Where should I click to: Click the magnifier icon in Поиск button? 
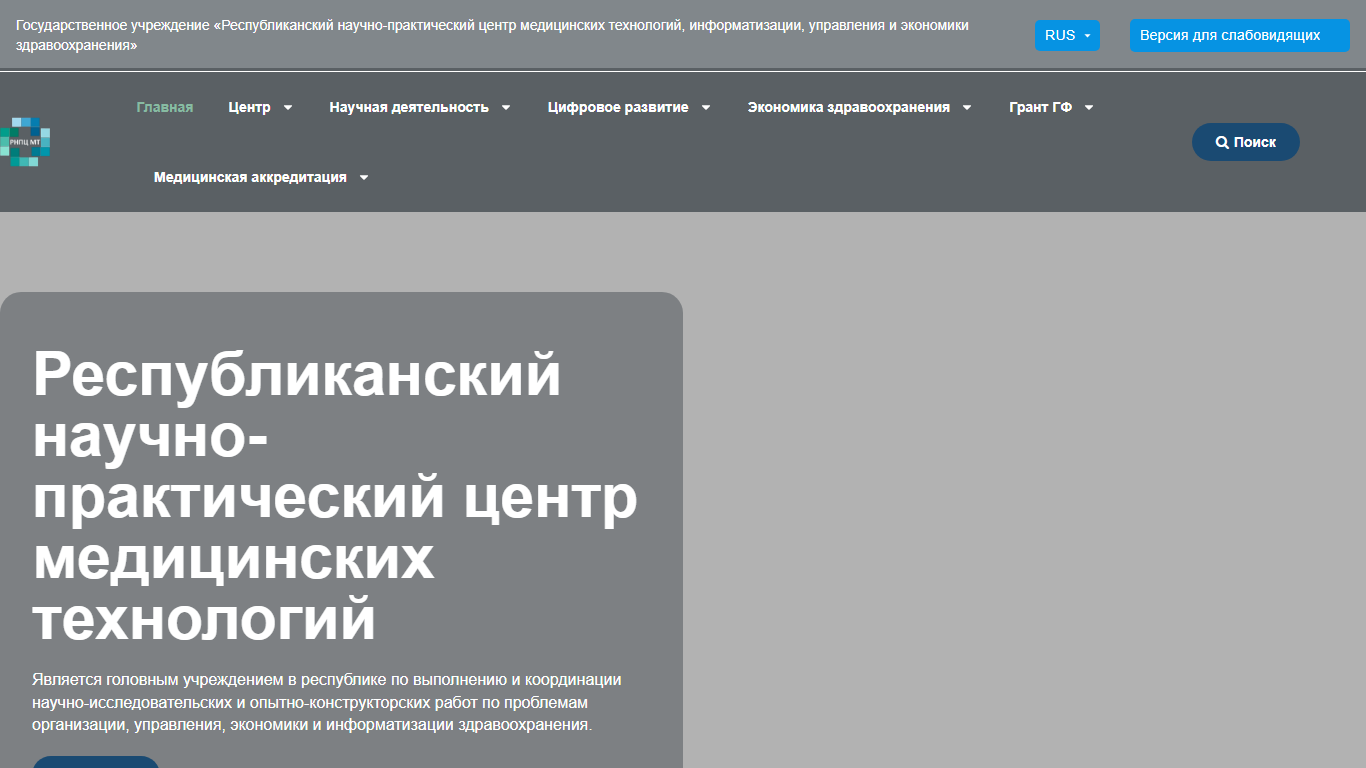coord(1222,143)
